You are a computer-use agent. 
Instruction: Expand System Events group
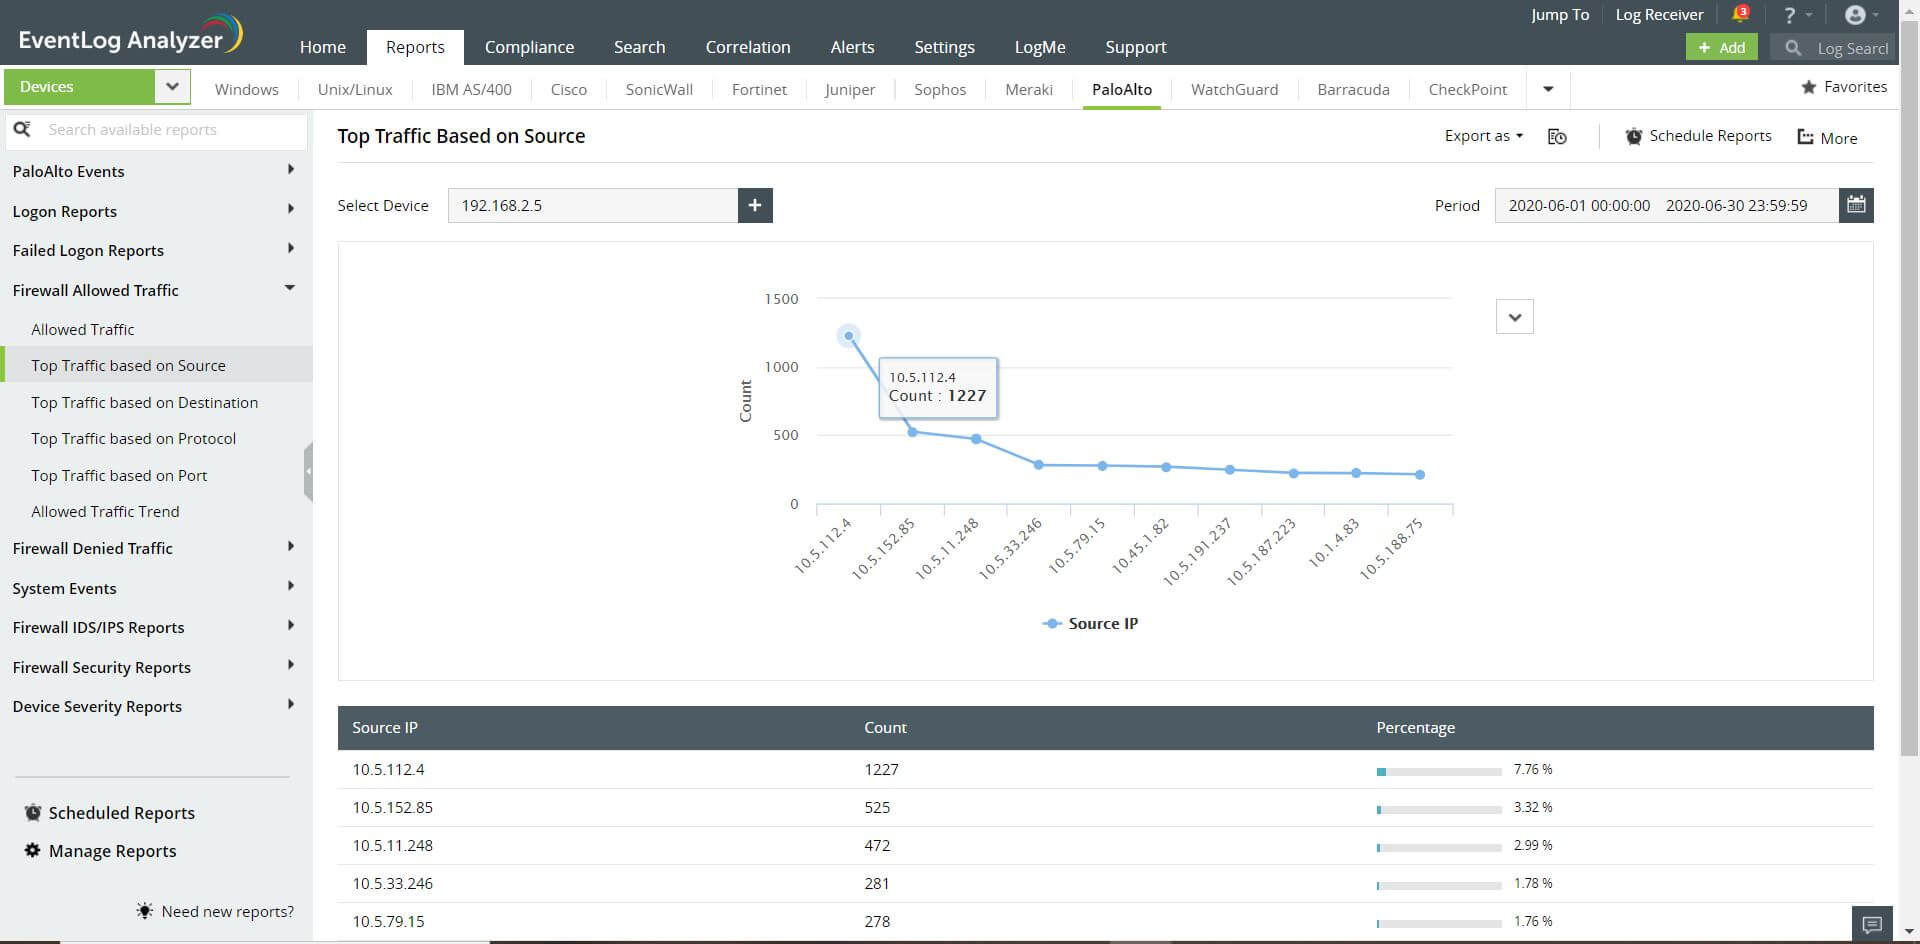(291, 586)
